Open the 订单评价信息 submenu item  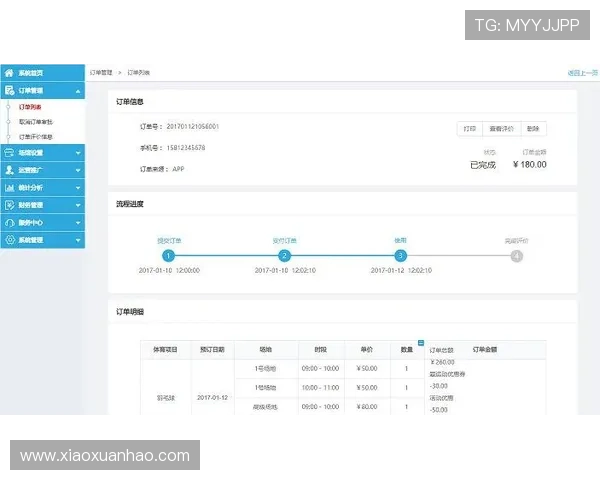click(36, 137)
